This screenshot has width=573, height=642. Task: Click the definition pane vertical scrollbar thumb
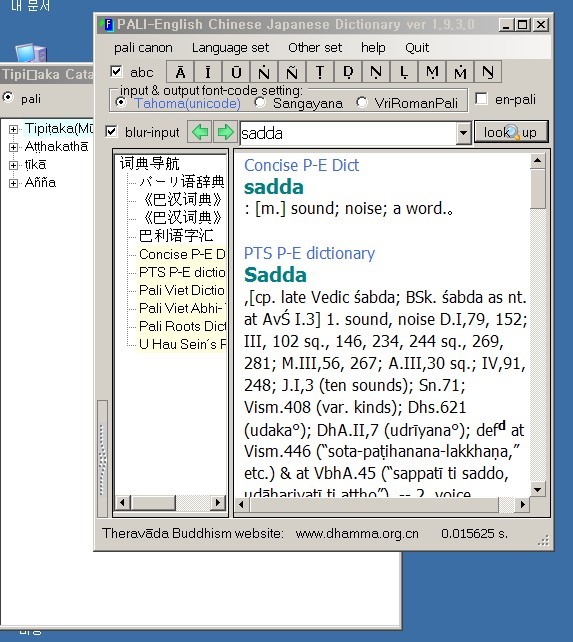tap(538, 189)
